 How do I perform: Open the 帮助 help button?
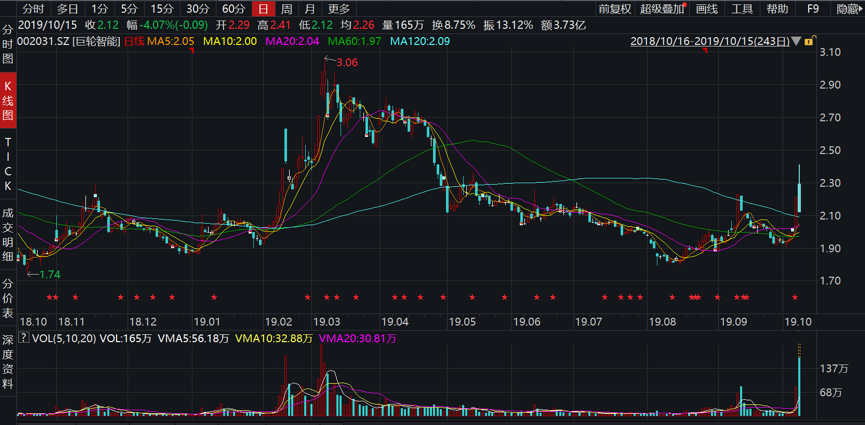click(777, 9)
